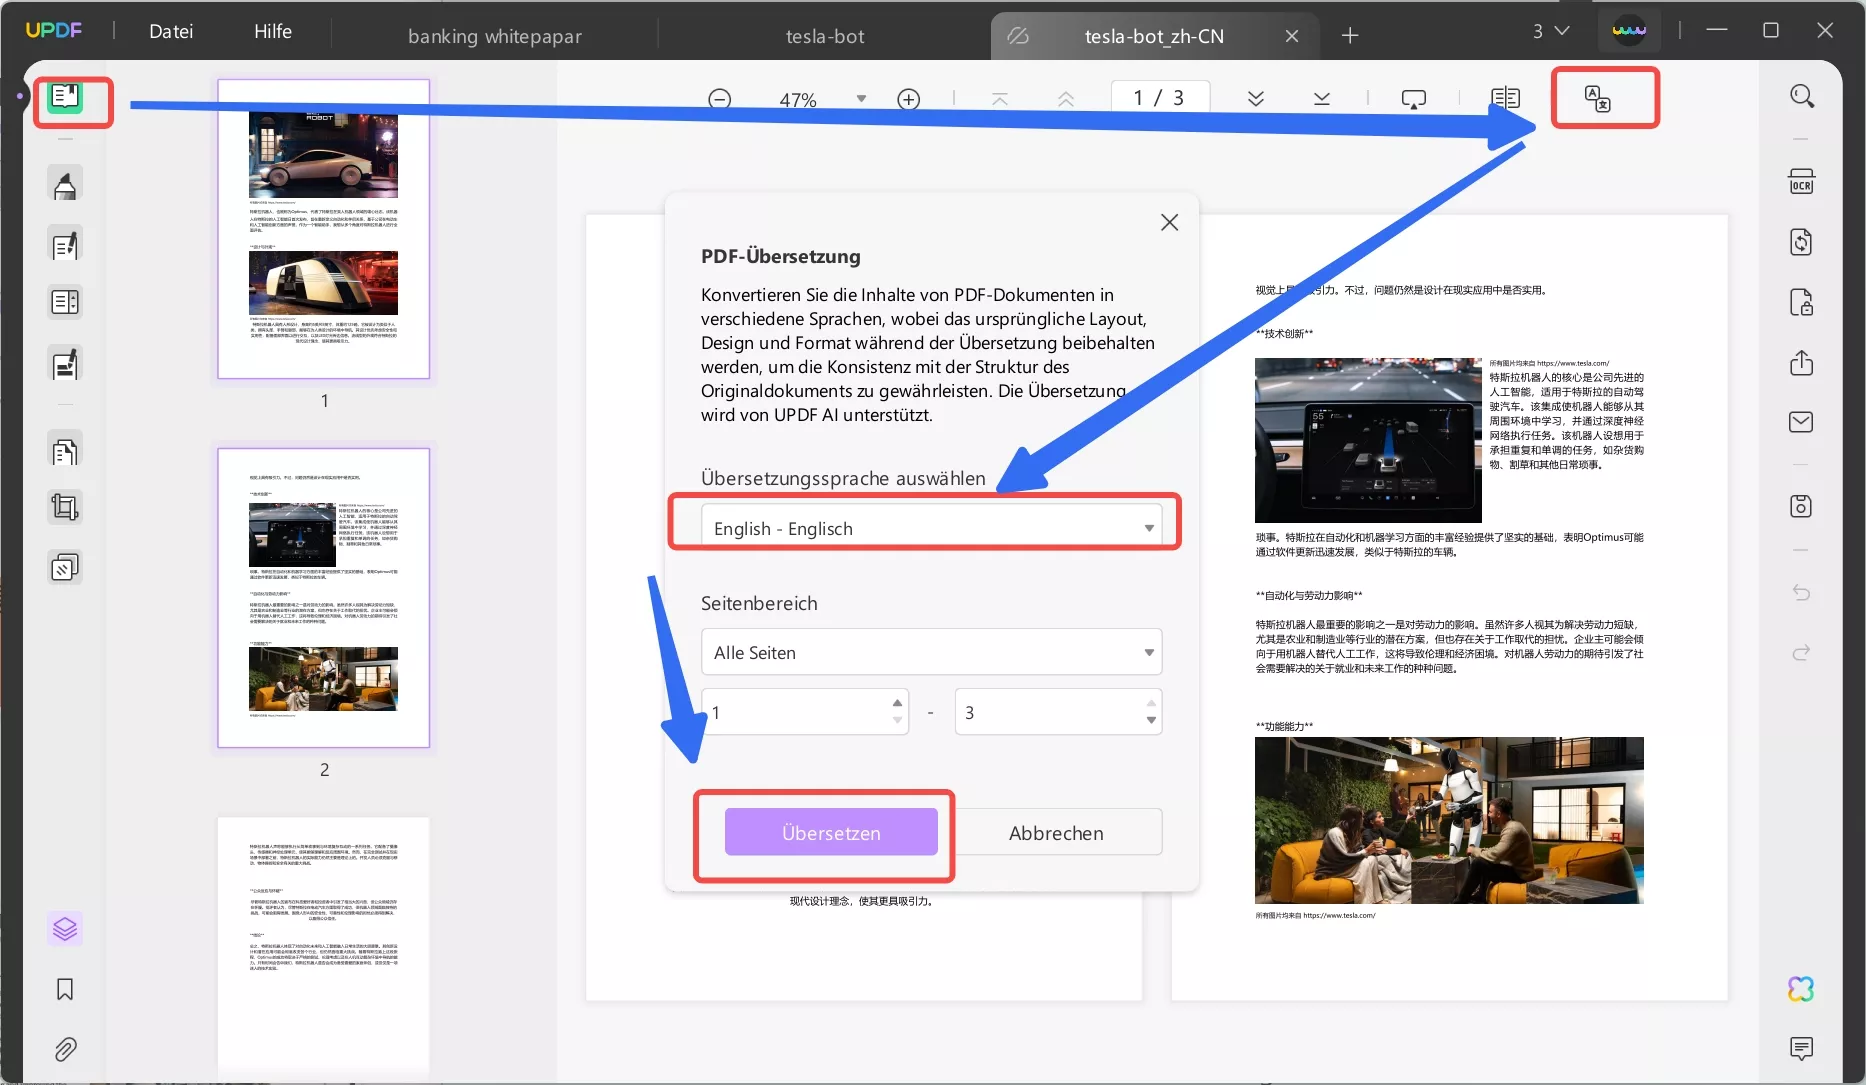This screenshot has height=1085, width=1866.
Task: Click the Übersetzen button
Action: [831, 832]
